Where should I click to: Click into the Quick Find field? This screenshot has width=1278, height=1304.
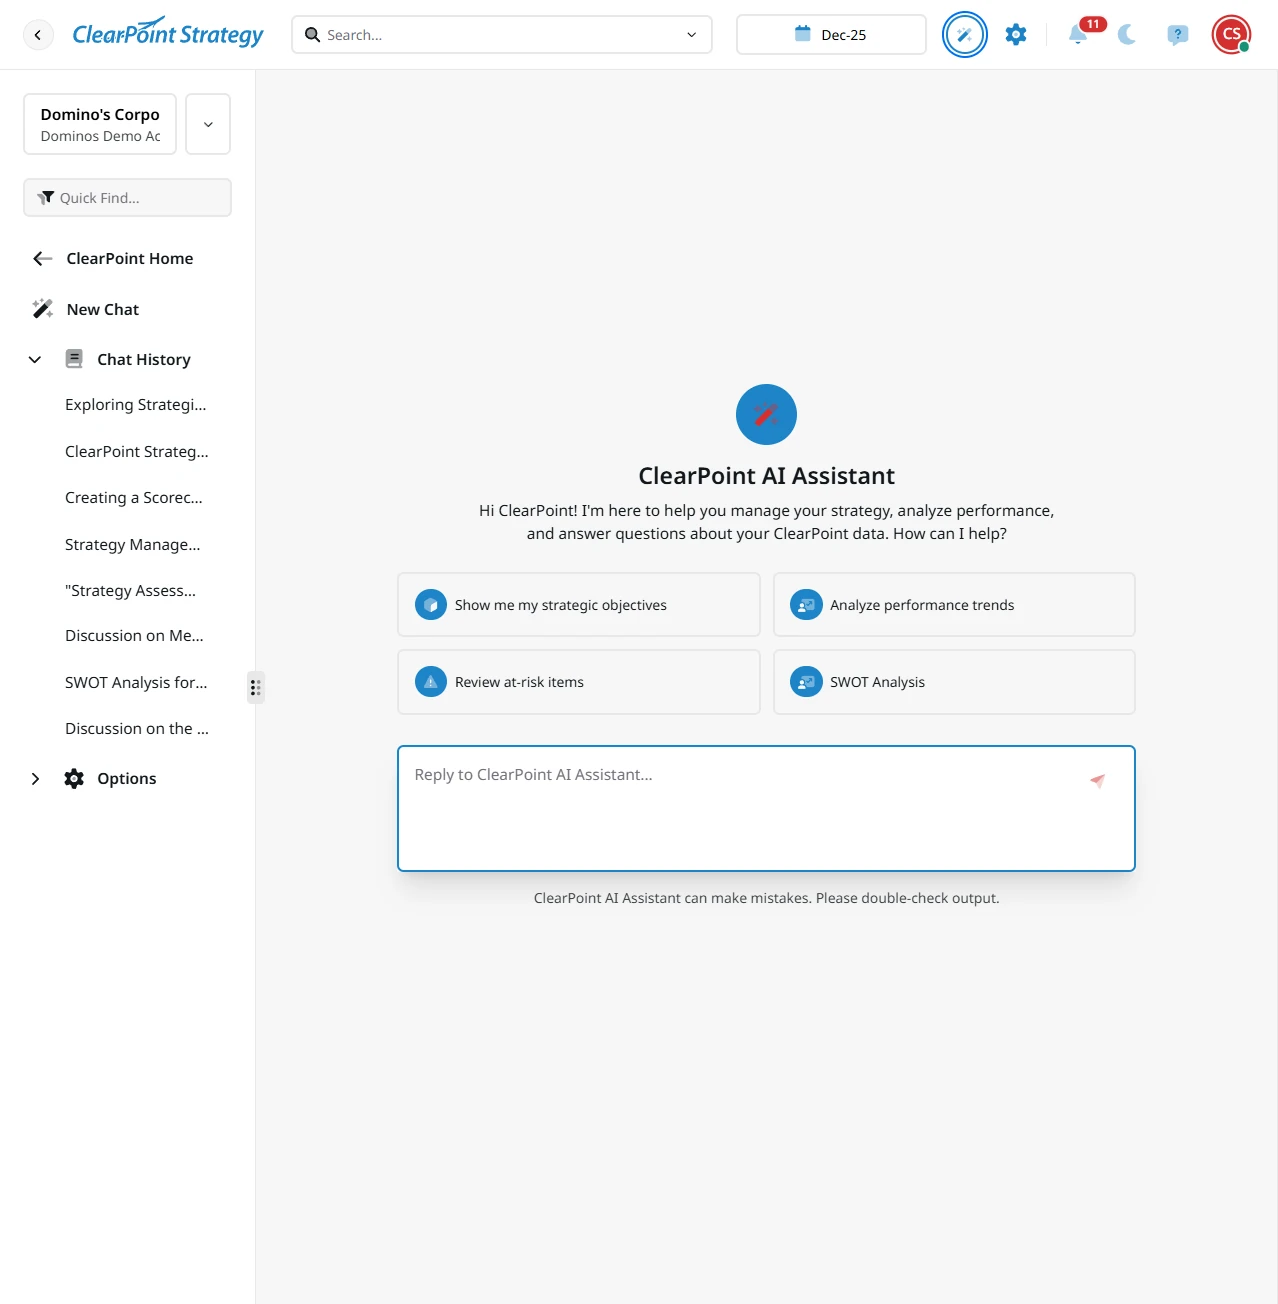click(127, 198)
